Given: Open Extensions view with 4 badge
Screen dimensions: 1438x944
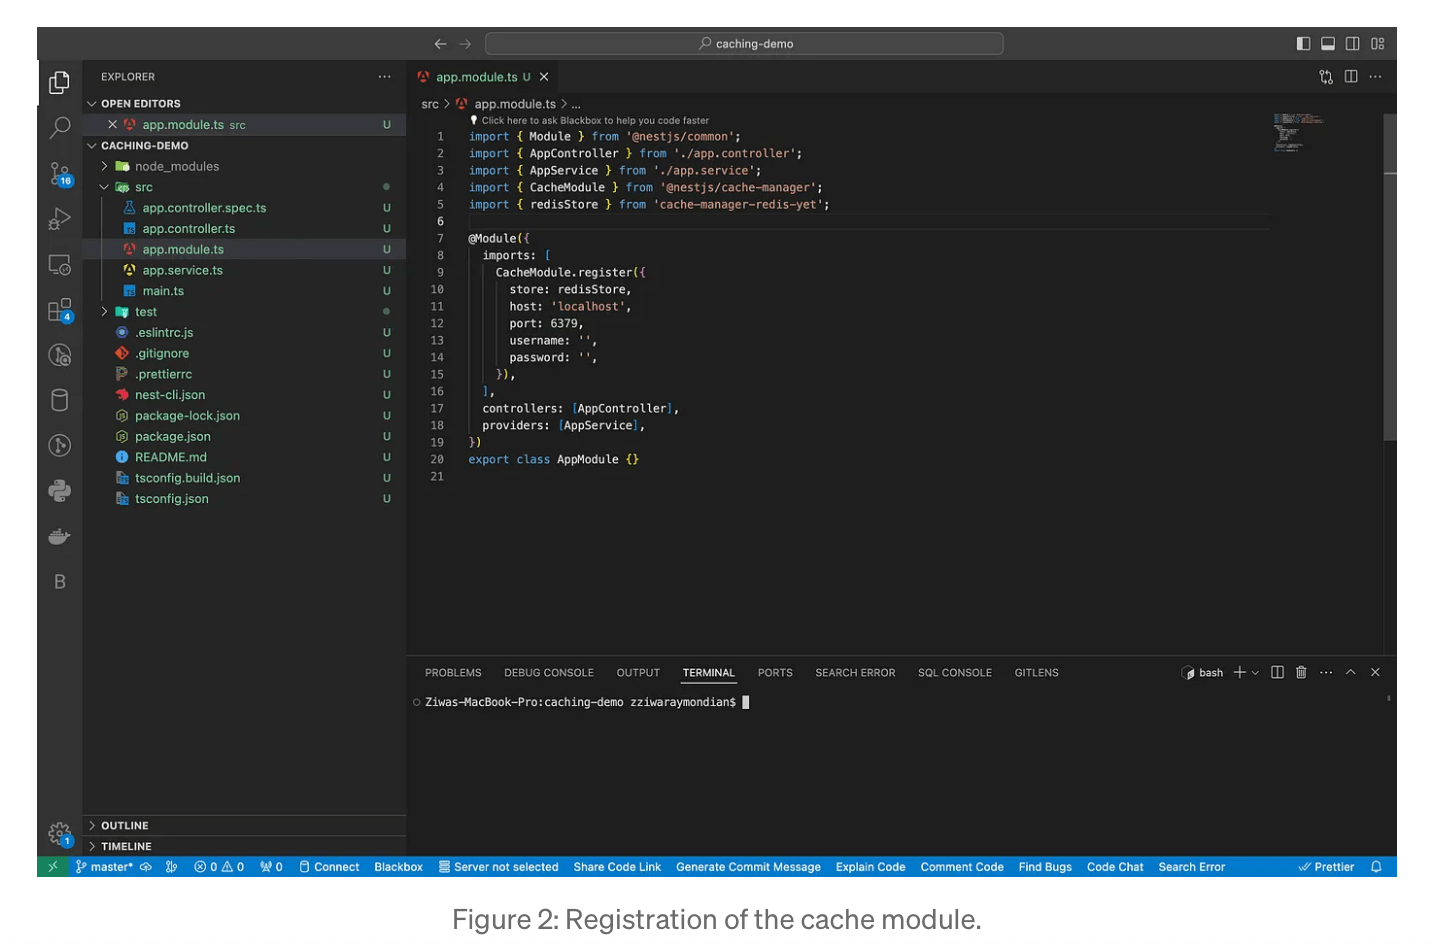Looking at the screenshot, I should (x=60, y=310).
